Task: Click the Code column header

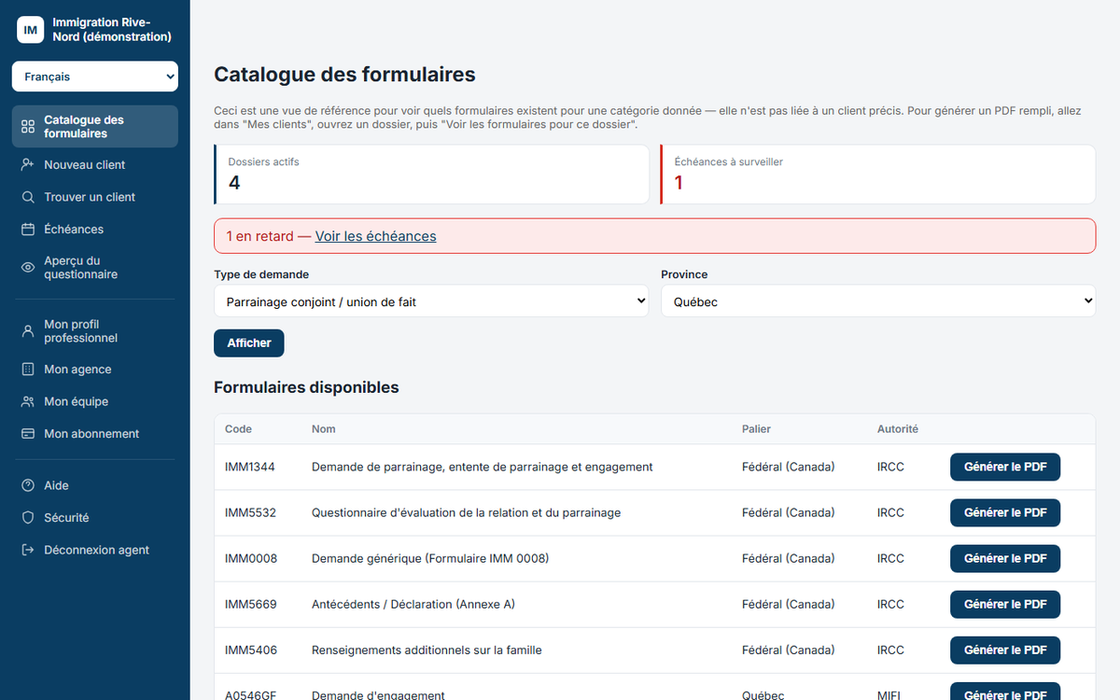Action: point(238,429)
